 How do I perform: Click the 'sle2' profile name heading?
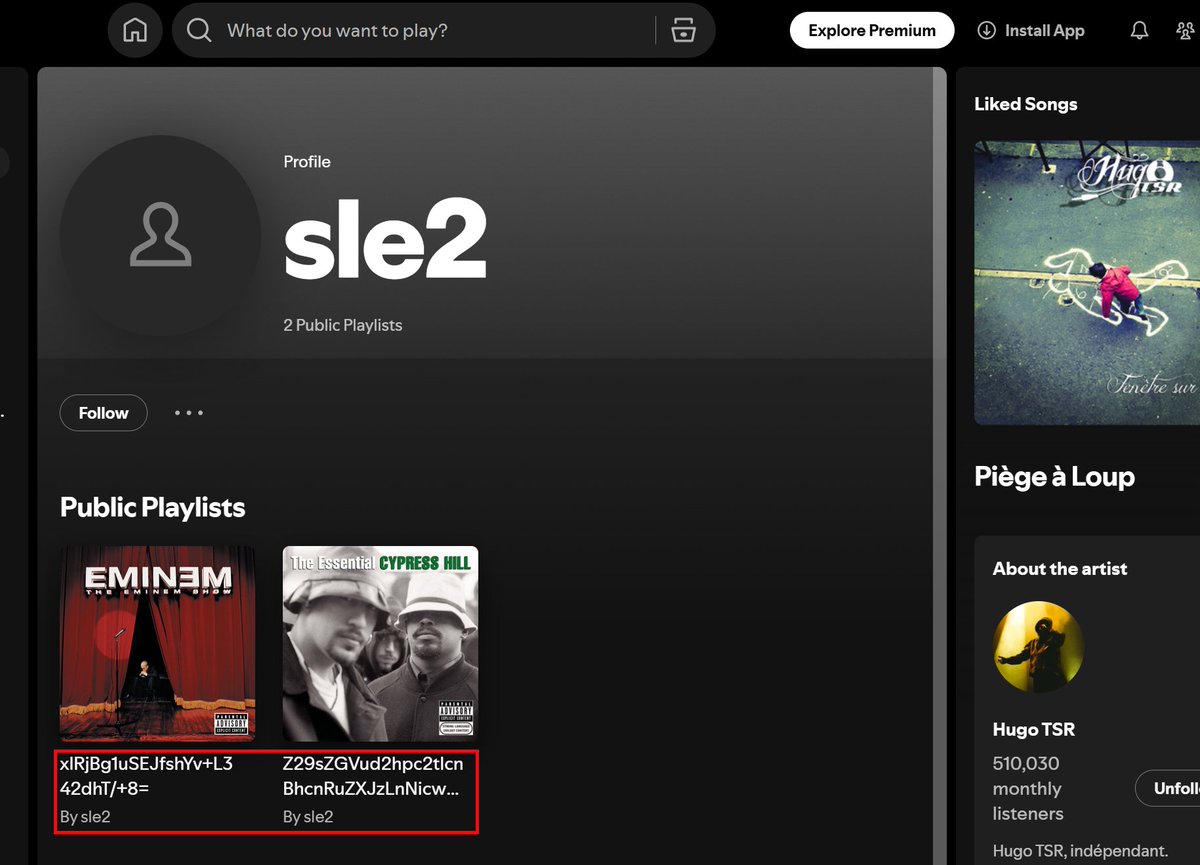(385, 239)
